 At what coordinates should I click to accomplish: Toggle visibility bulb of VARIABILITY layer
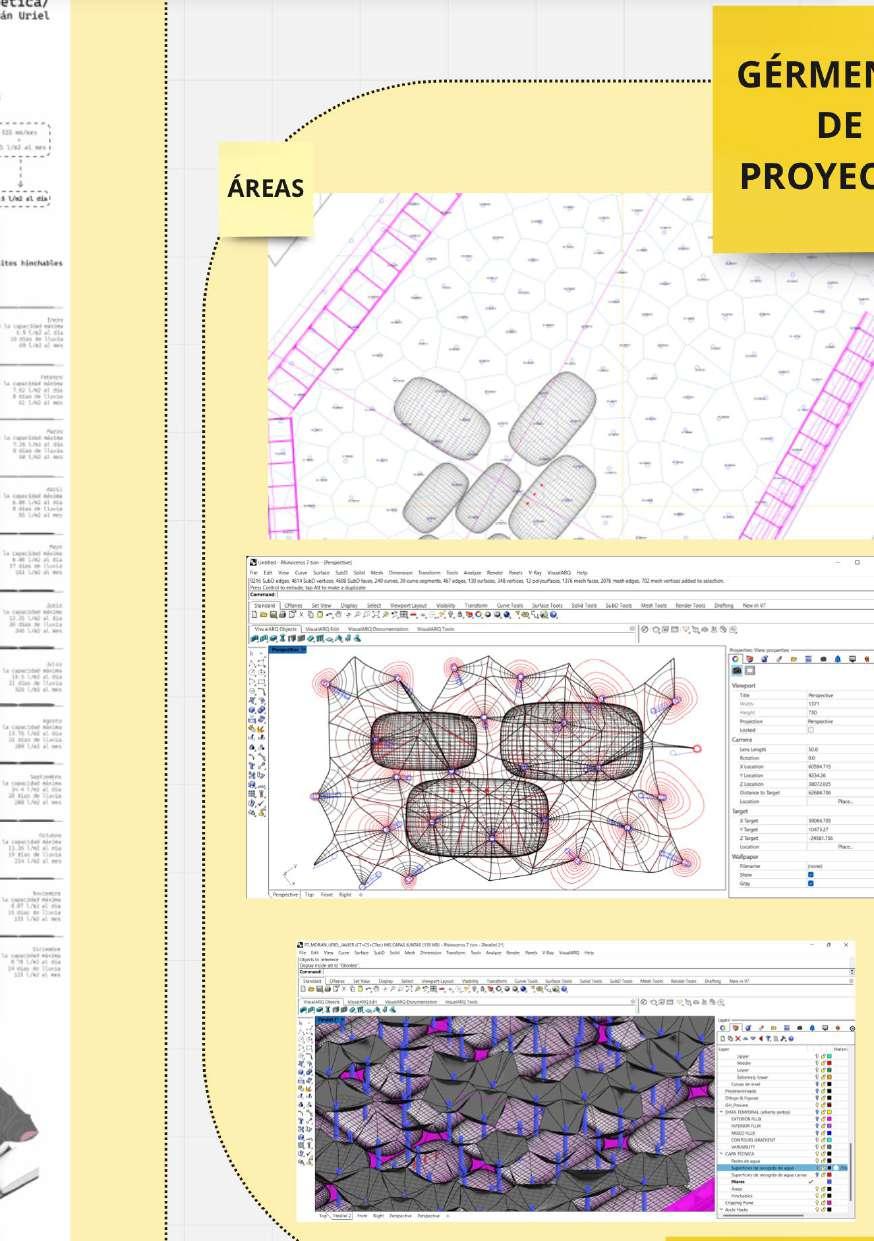pos(817,1147)
